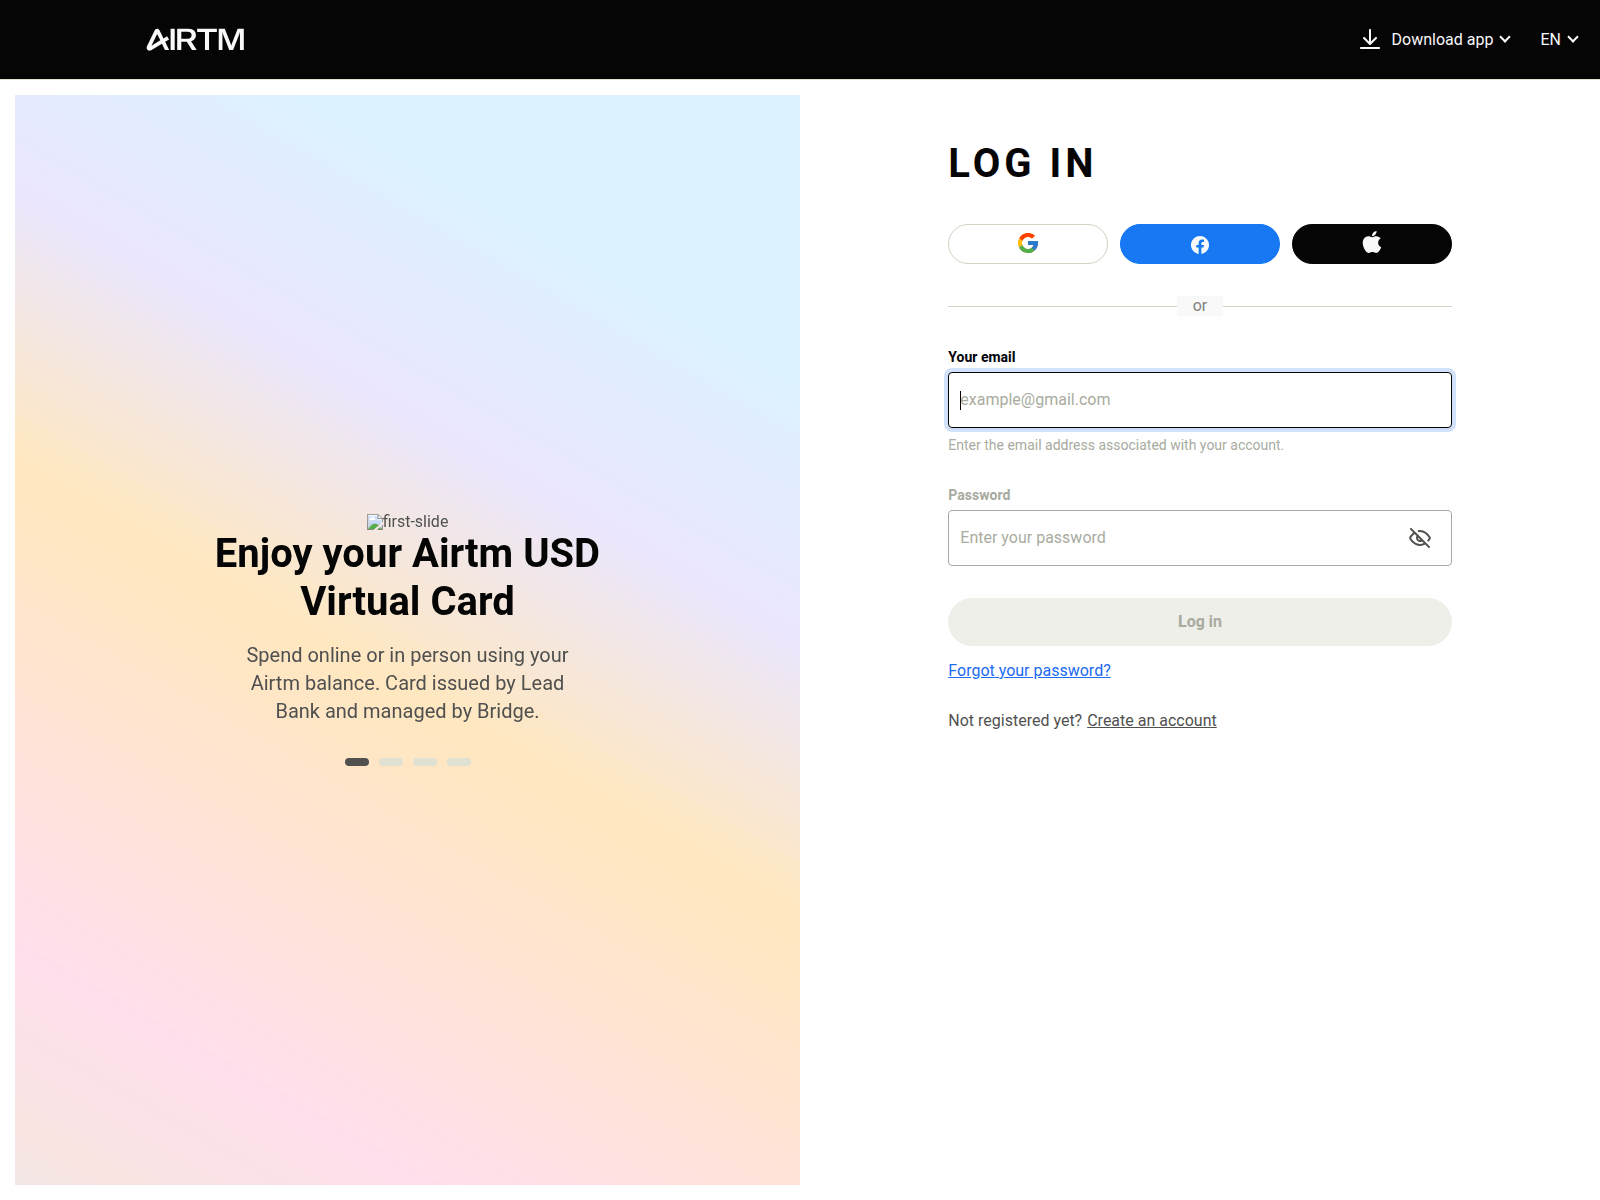Click the broken first-slide image
The image size is (1600, 1200).
(407, 522)
